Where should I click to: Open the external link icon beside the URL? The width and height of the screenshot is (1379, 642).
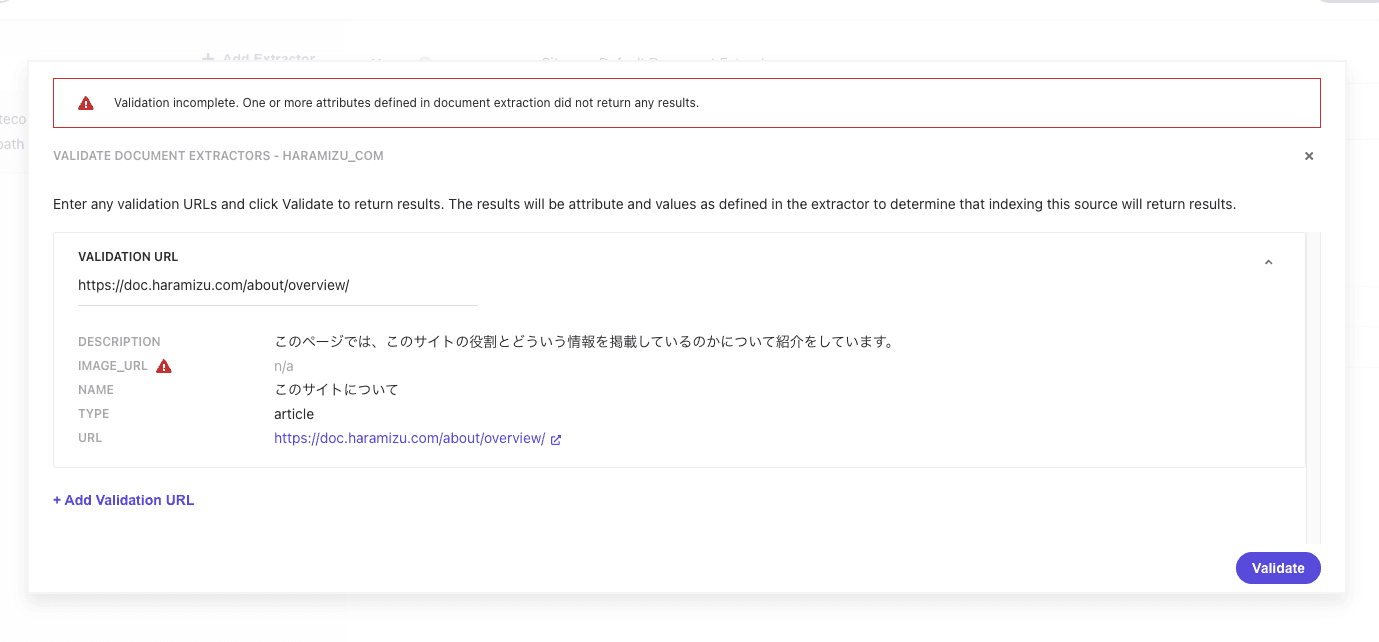point(556,439)
